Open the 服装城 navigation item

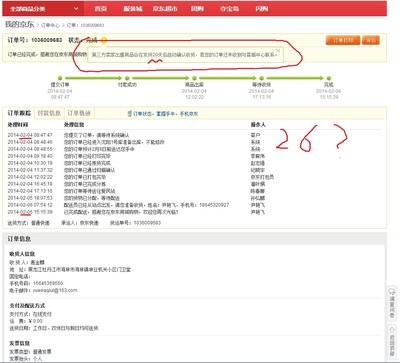click(133, 9)
